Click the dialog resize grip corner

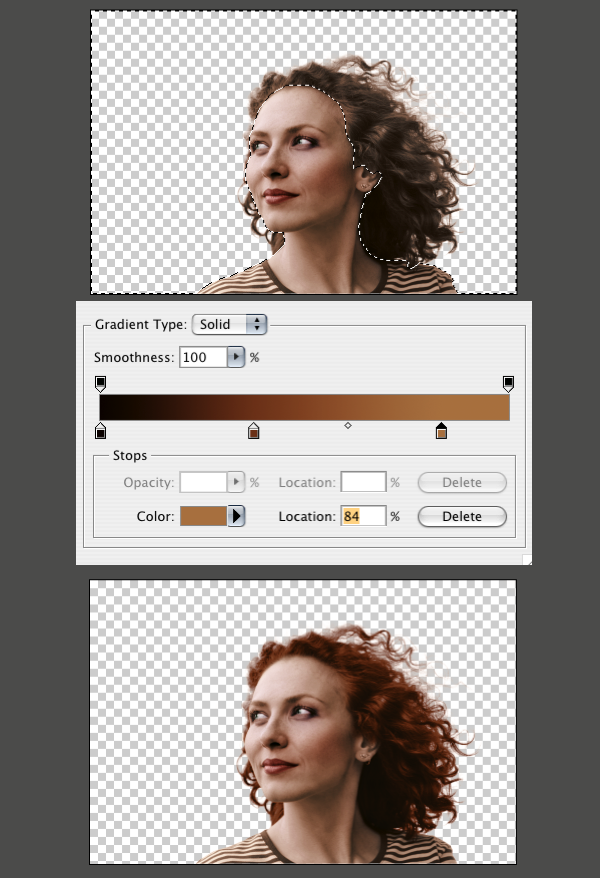point(527,560)
